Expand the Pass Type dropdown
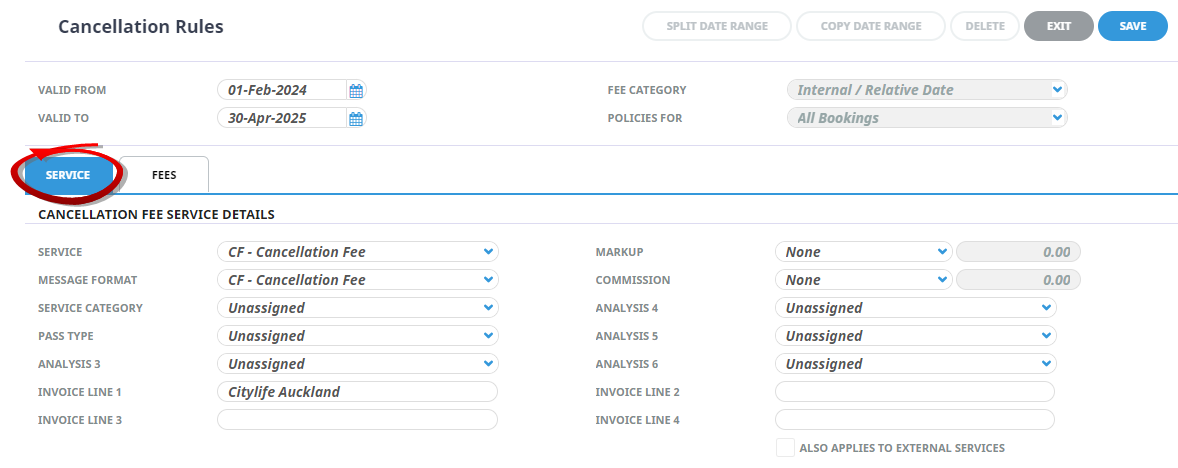Viewport: 1178px width, 468px height. [x=357, y=336]
